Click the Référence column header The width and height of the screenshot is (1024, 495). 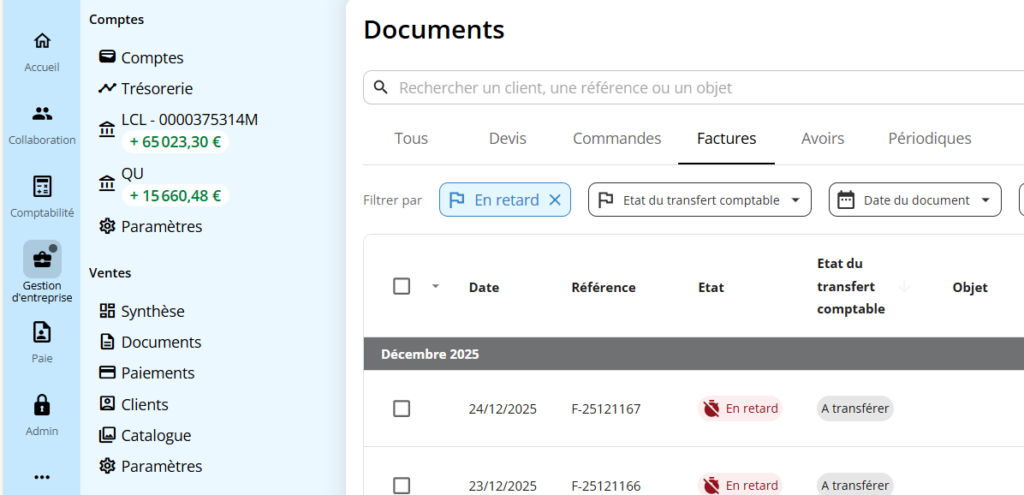click(603, 287)
